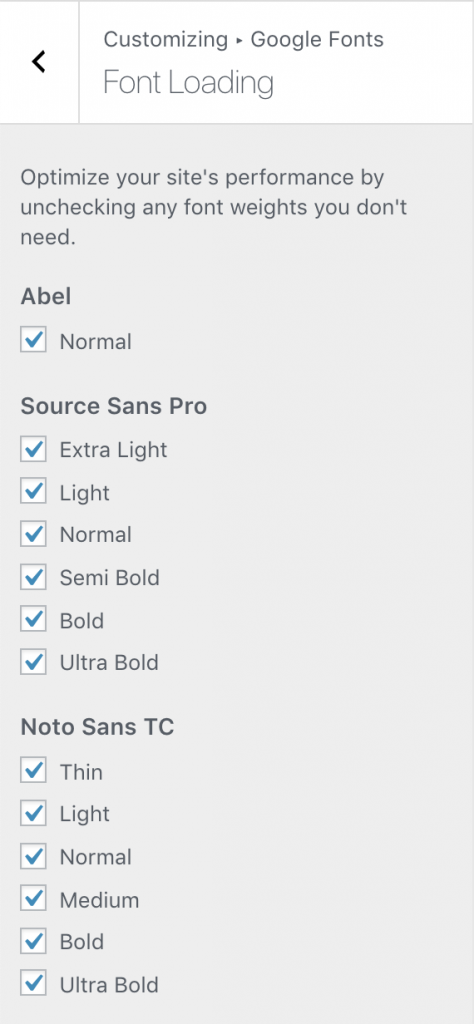Toggle Noto Sans TC Bold checkbox
474x1024 pixels.
point(33,942)
